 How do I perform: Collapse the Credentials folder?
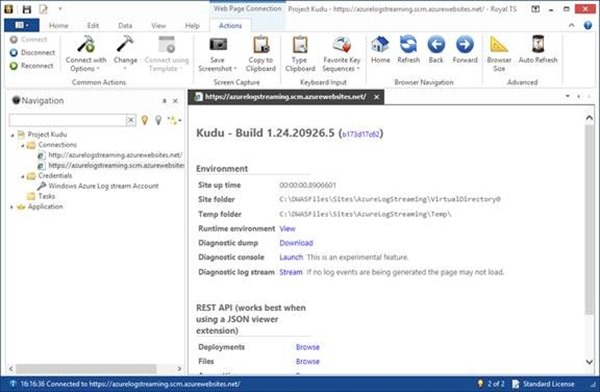coord(23,176)
